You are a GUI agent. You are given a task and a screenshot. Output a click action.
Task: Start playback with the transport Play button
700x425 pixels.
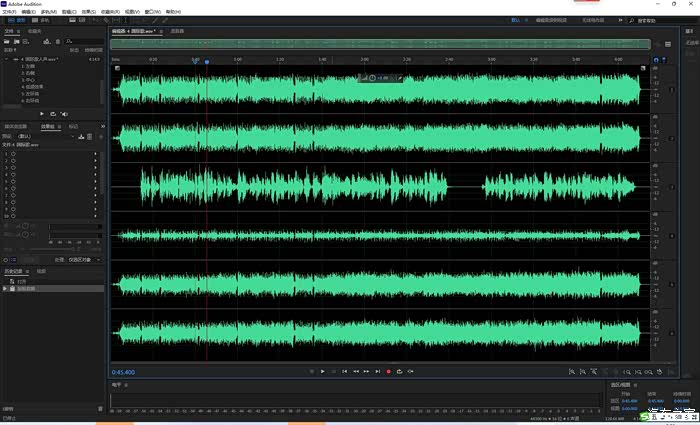323,371
